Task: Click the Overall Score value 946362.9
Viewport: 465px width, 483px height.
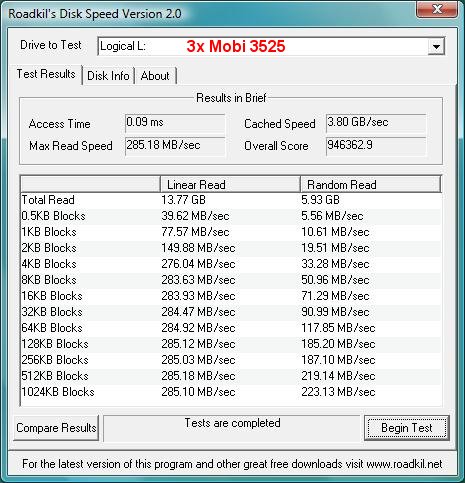Action: tap(376, 146)
